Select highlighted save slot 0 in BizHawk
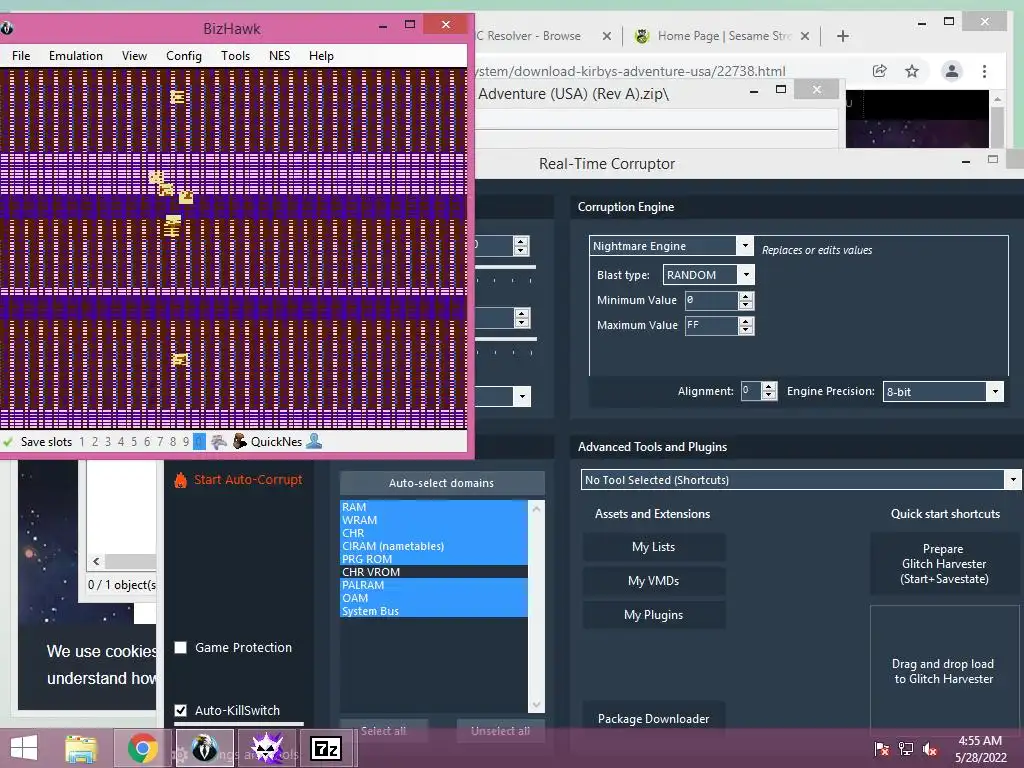1024x768 pixels. [199, 442]
